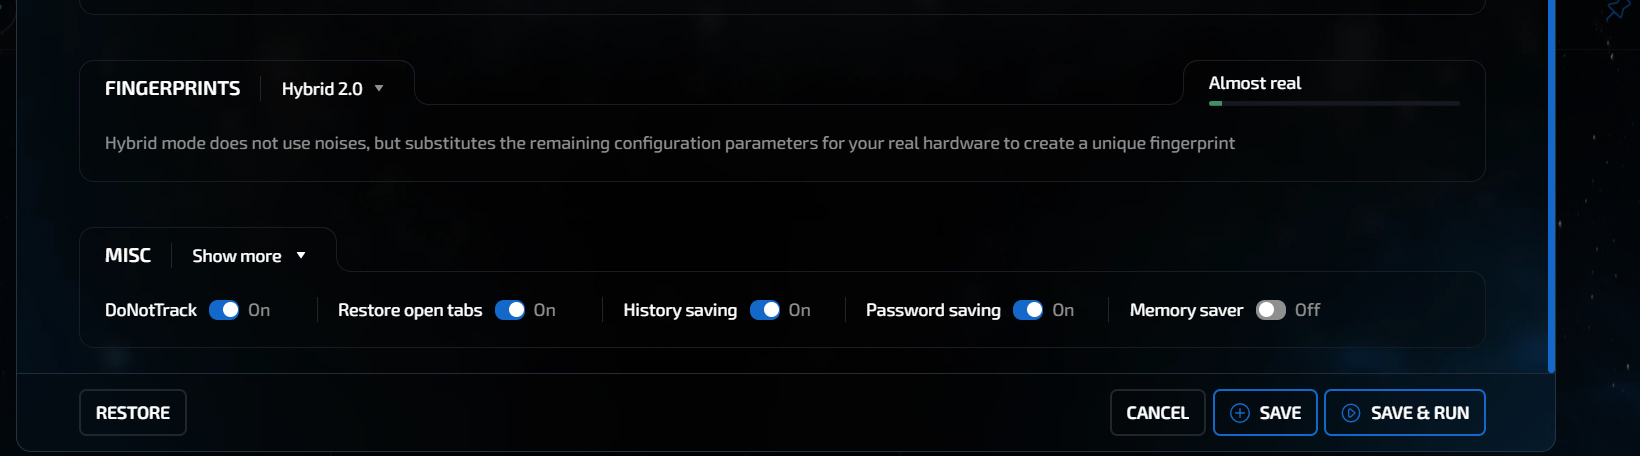Disable the Password saving switch
Image resolution: width=1640 pixels, height=456 pixels.
[x=1028, y=310]
